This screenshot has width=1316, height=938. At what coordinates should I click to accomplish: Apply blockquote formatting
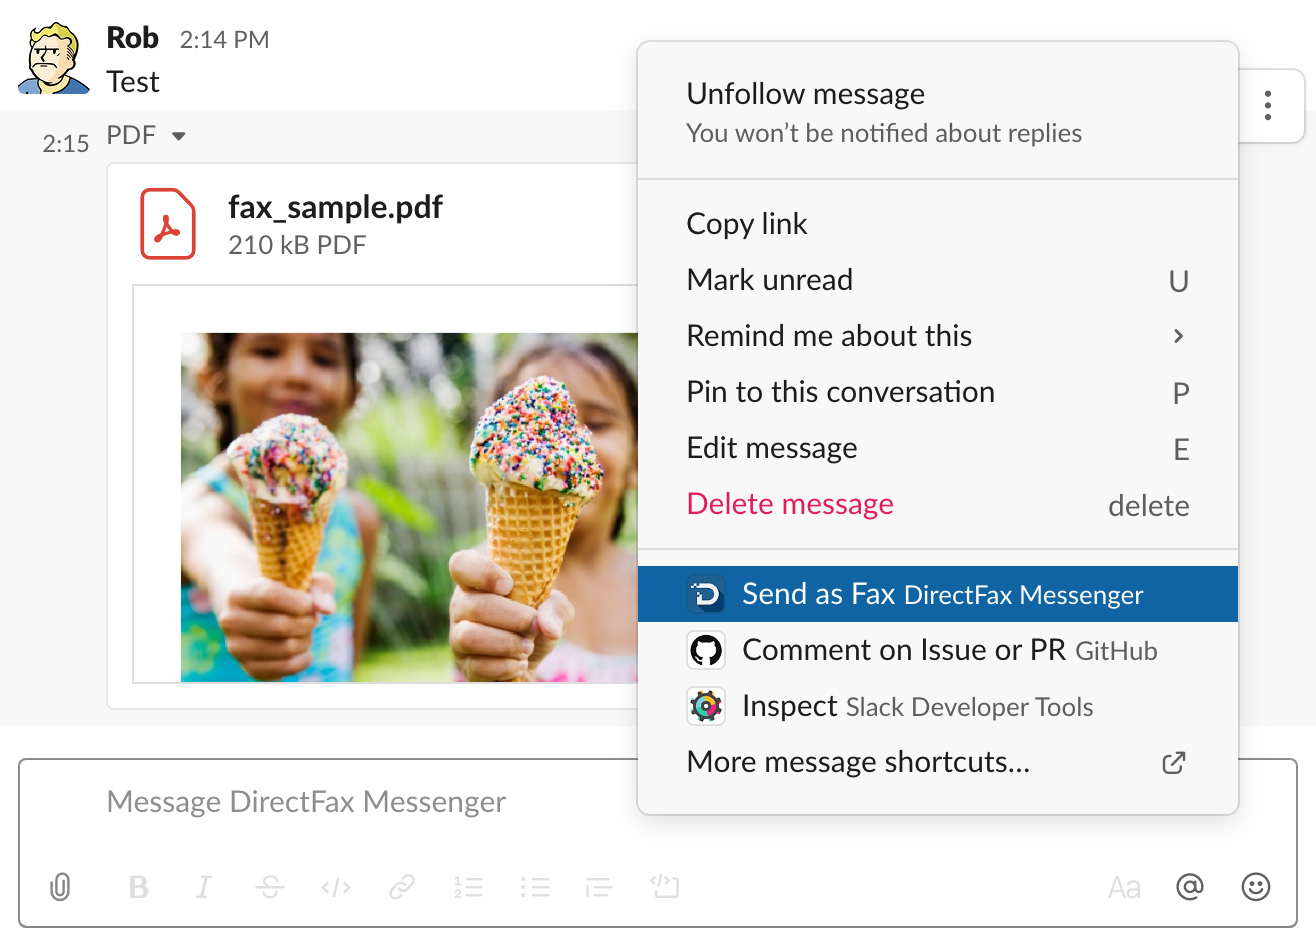click(599, 887)
